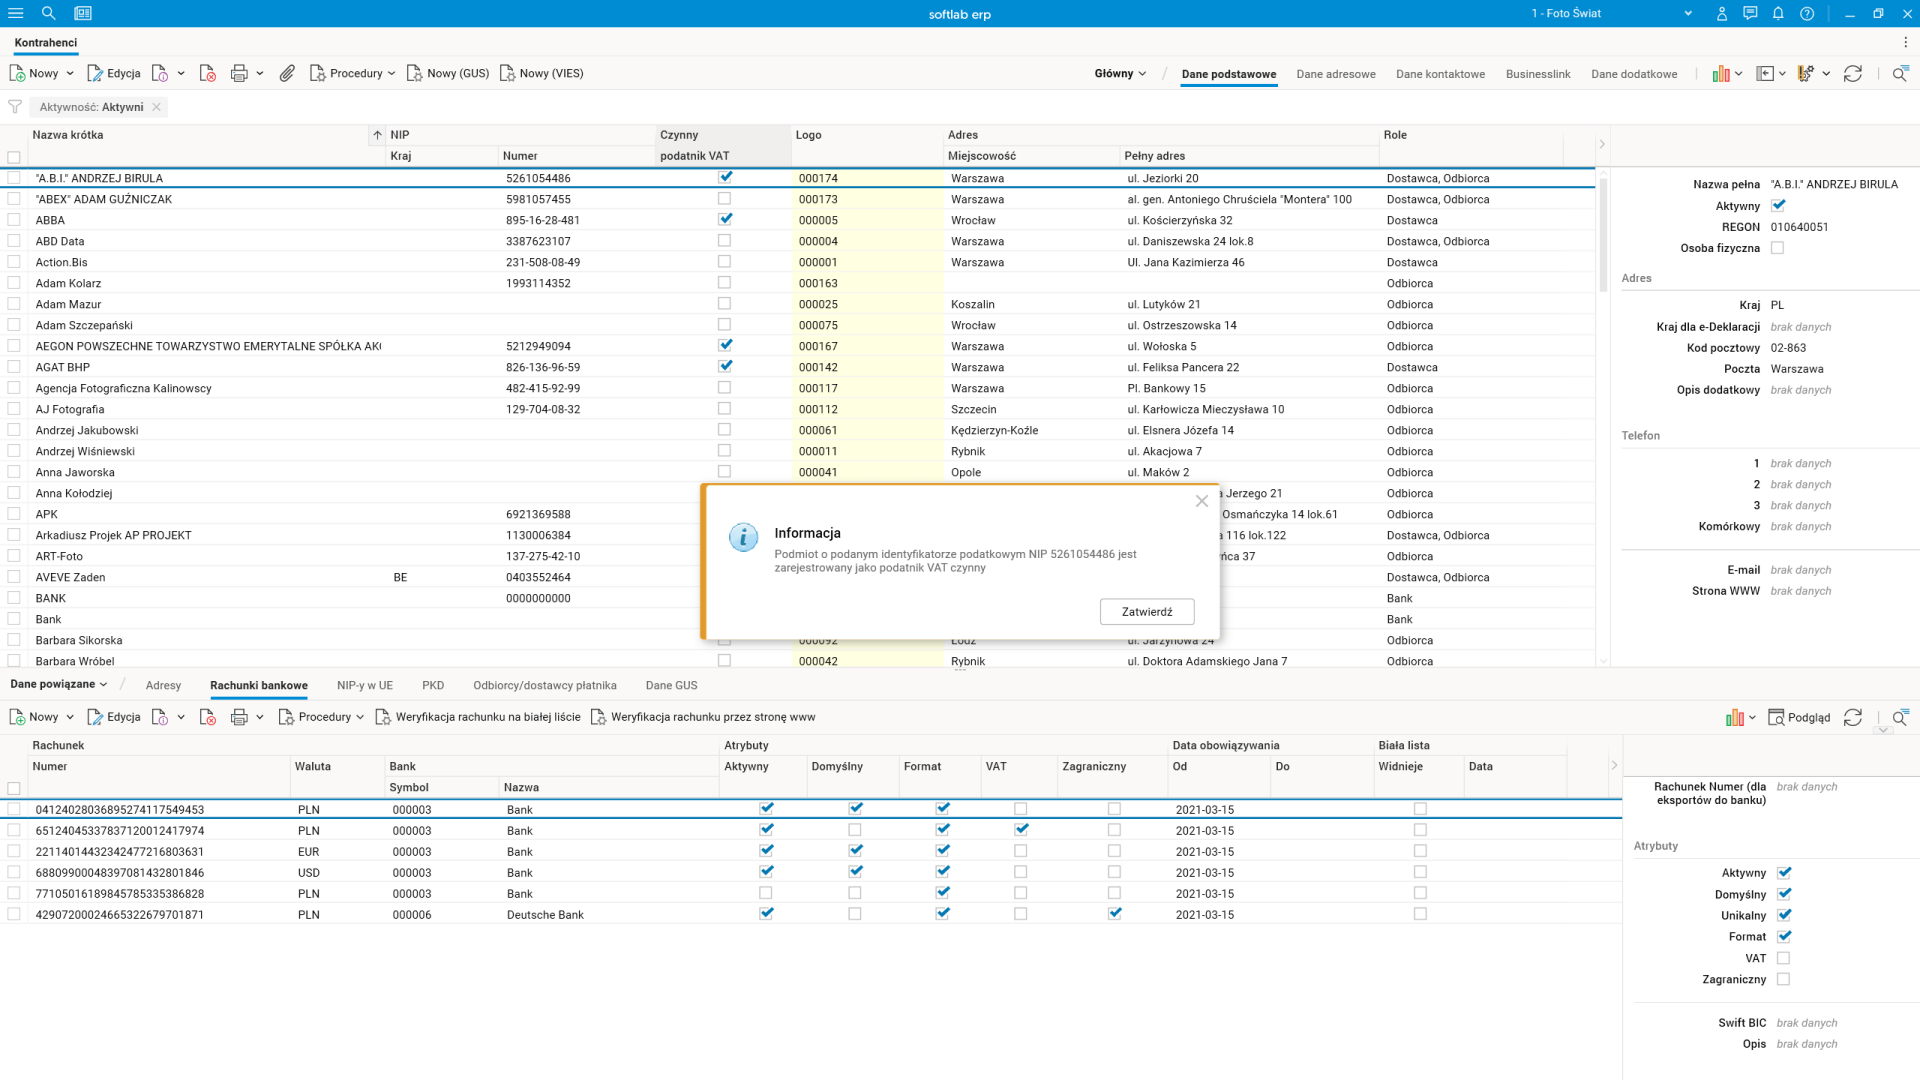This screenshot has width=1920, height=1080.
Task: Expand the Dane powiązane dropdown
Action: (x=58, y=685)
